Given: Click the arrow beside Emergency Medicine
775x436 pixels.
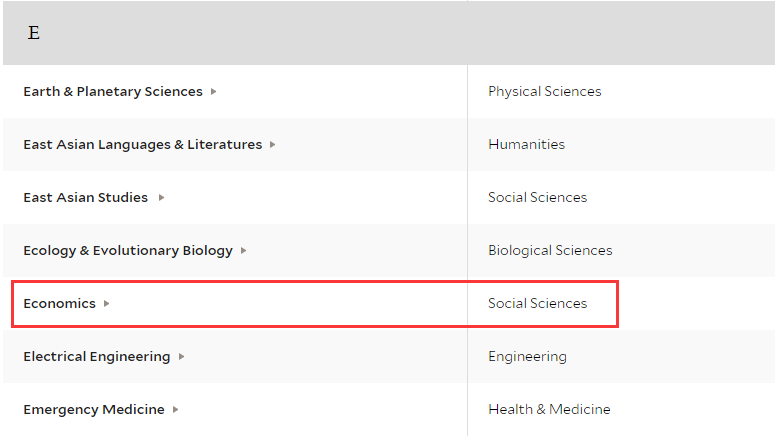Looking at the screenshot, I should point(175,409).
